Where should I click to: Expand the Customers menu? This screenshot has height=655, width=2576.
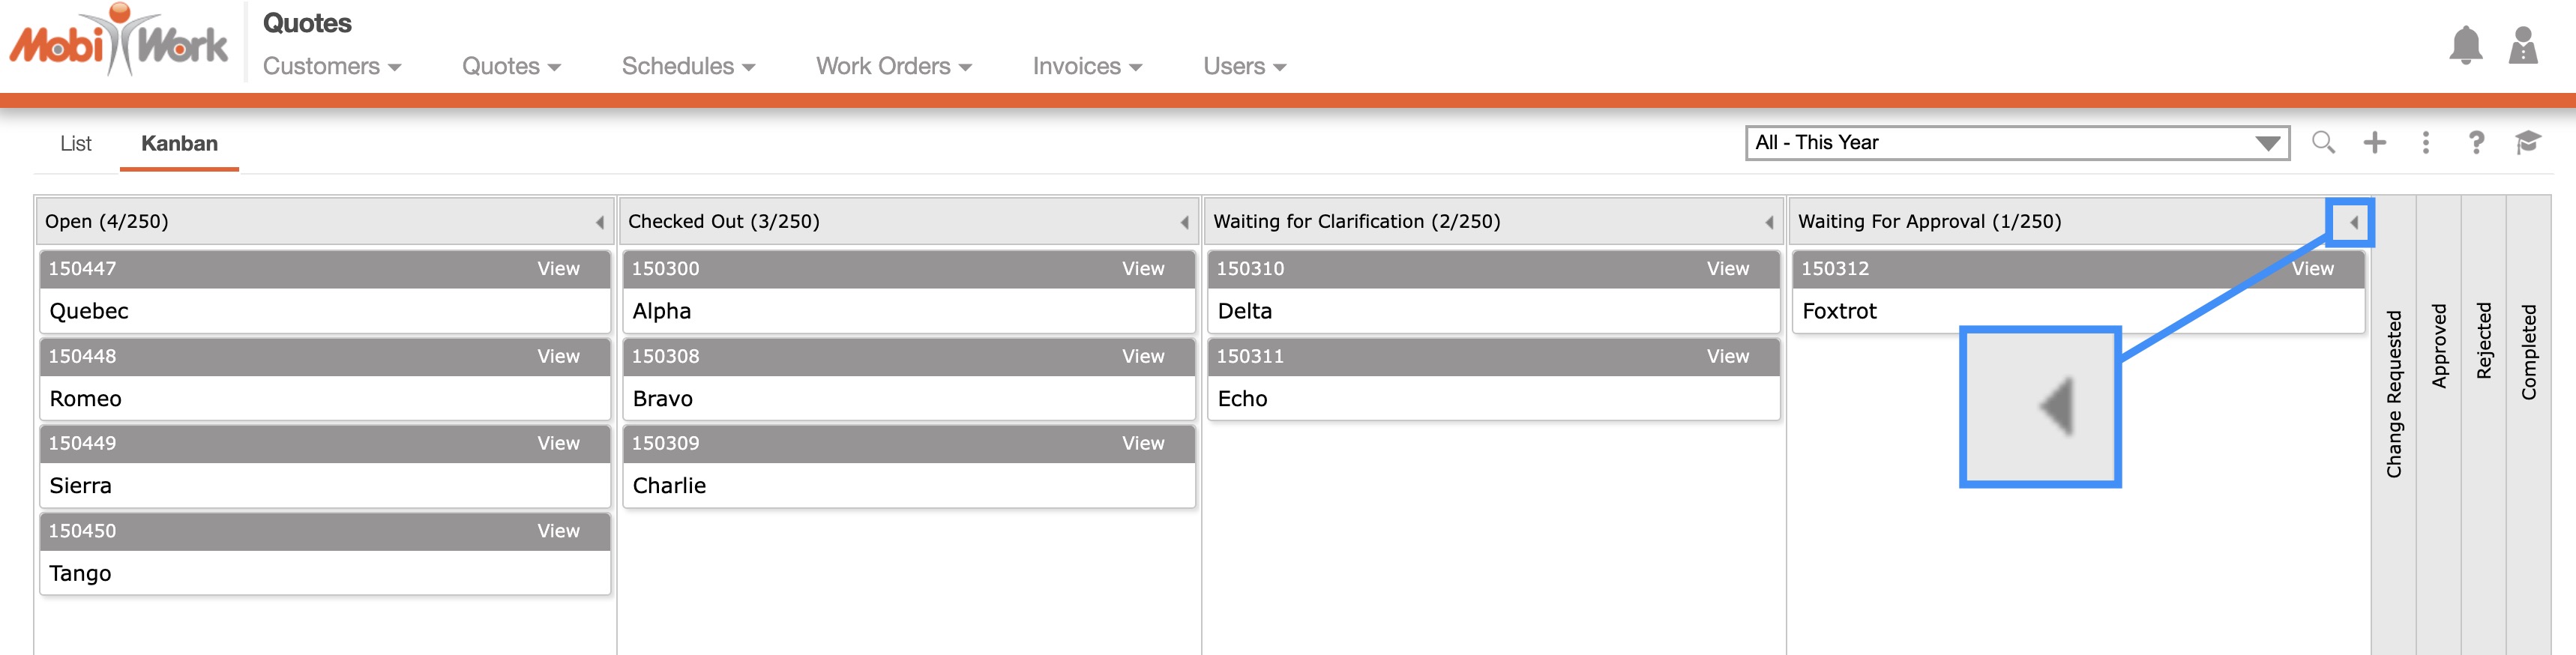point(331,66)
